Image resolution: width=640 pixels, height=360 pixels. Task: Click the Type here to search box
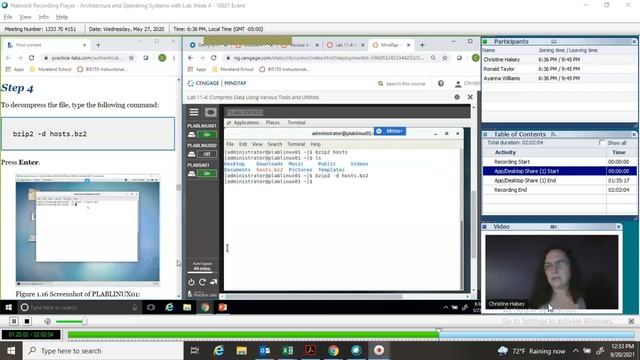click(x=103, y=351)
